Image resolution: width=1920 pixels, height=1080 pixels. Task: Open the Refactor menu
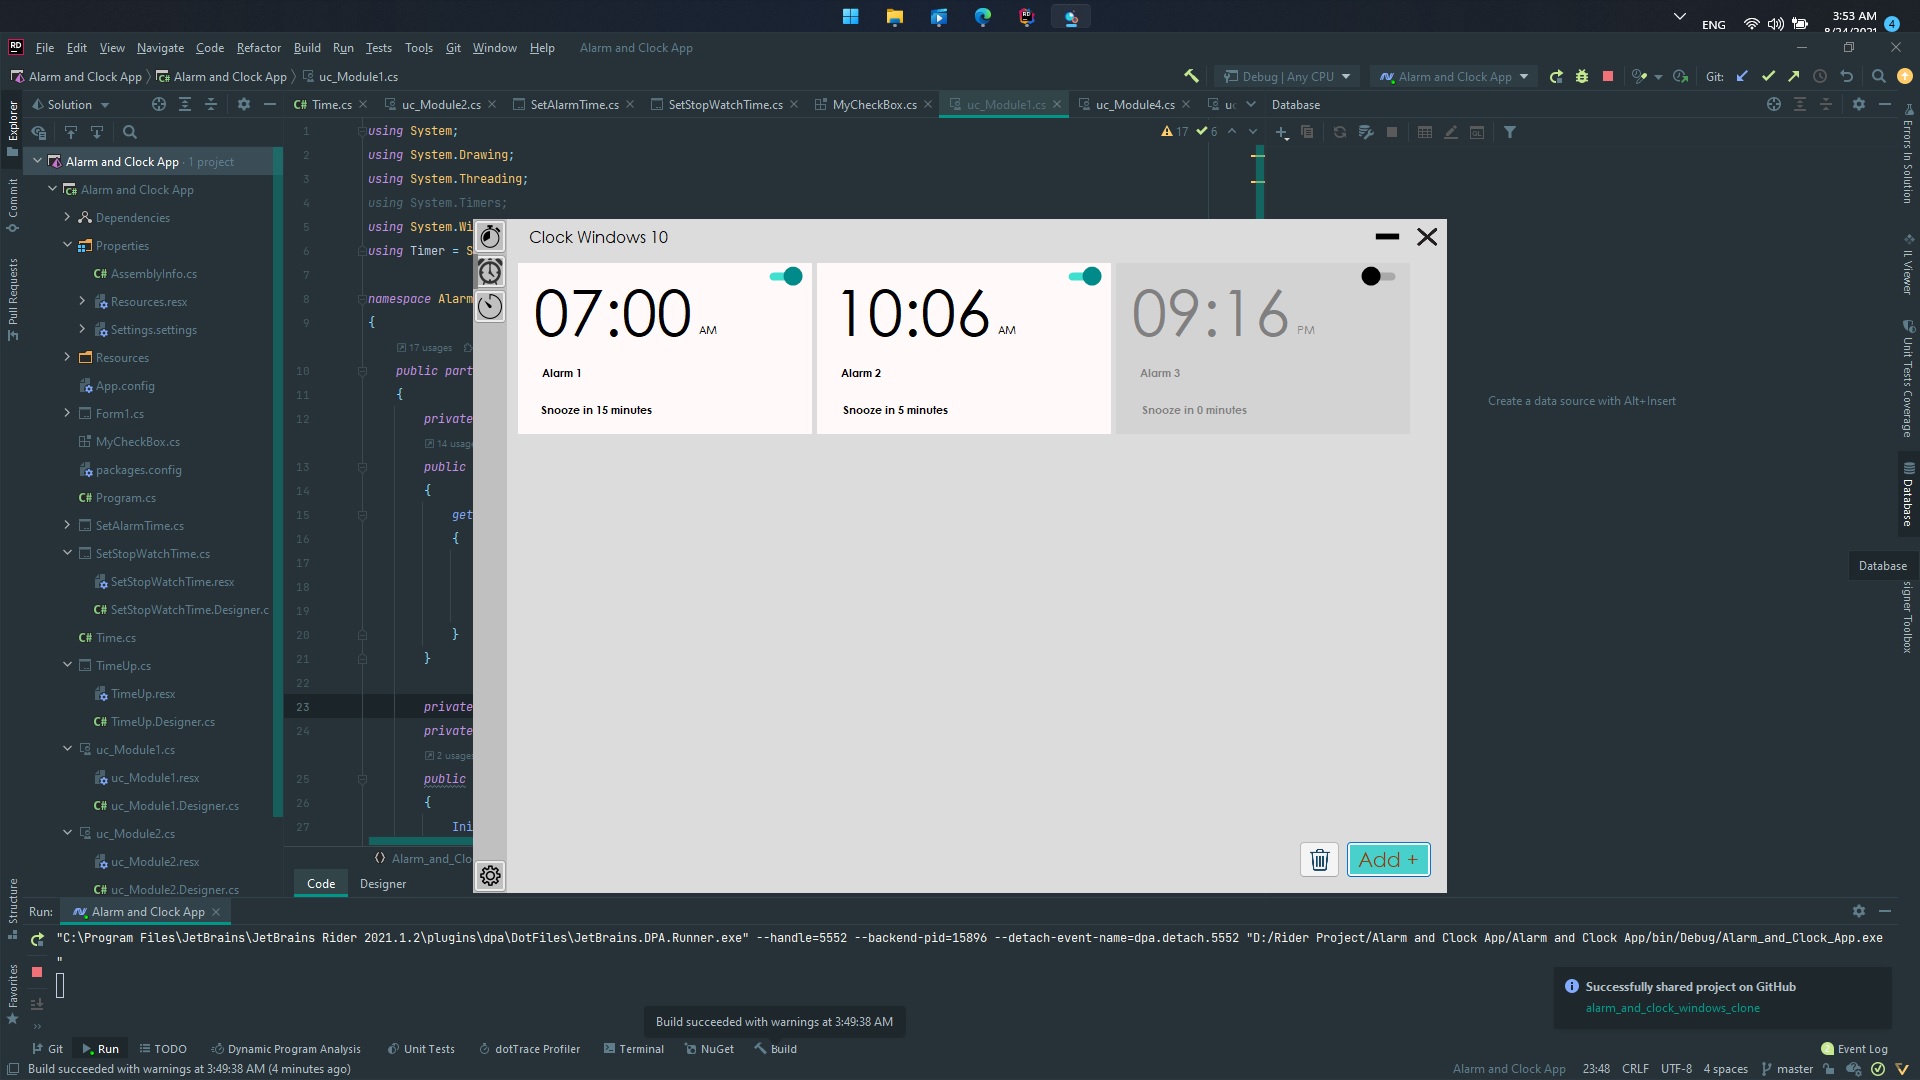[x=258, y=47]
